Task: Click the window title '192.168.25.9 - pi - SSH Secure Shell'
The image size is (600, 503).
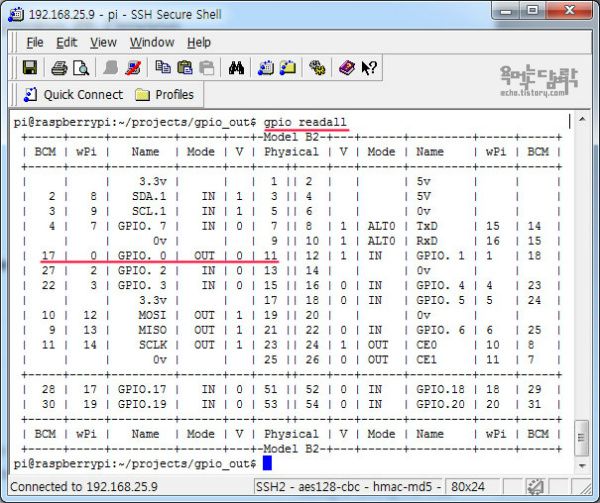Action: [x=125, y=15]
